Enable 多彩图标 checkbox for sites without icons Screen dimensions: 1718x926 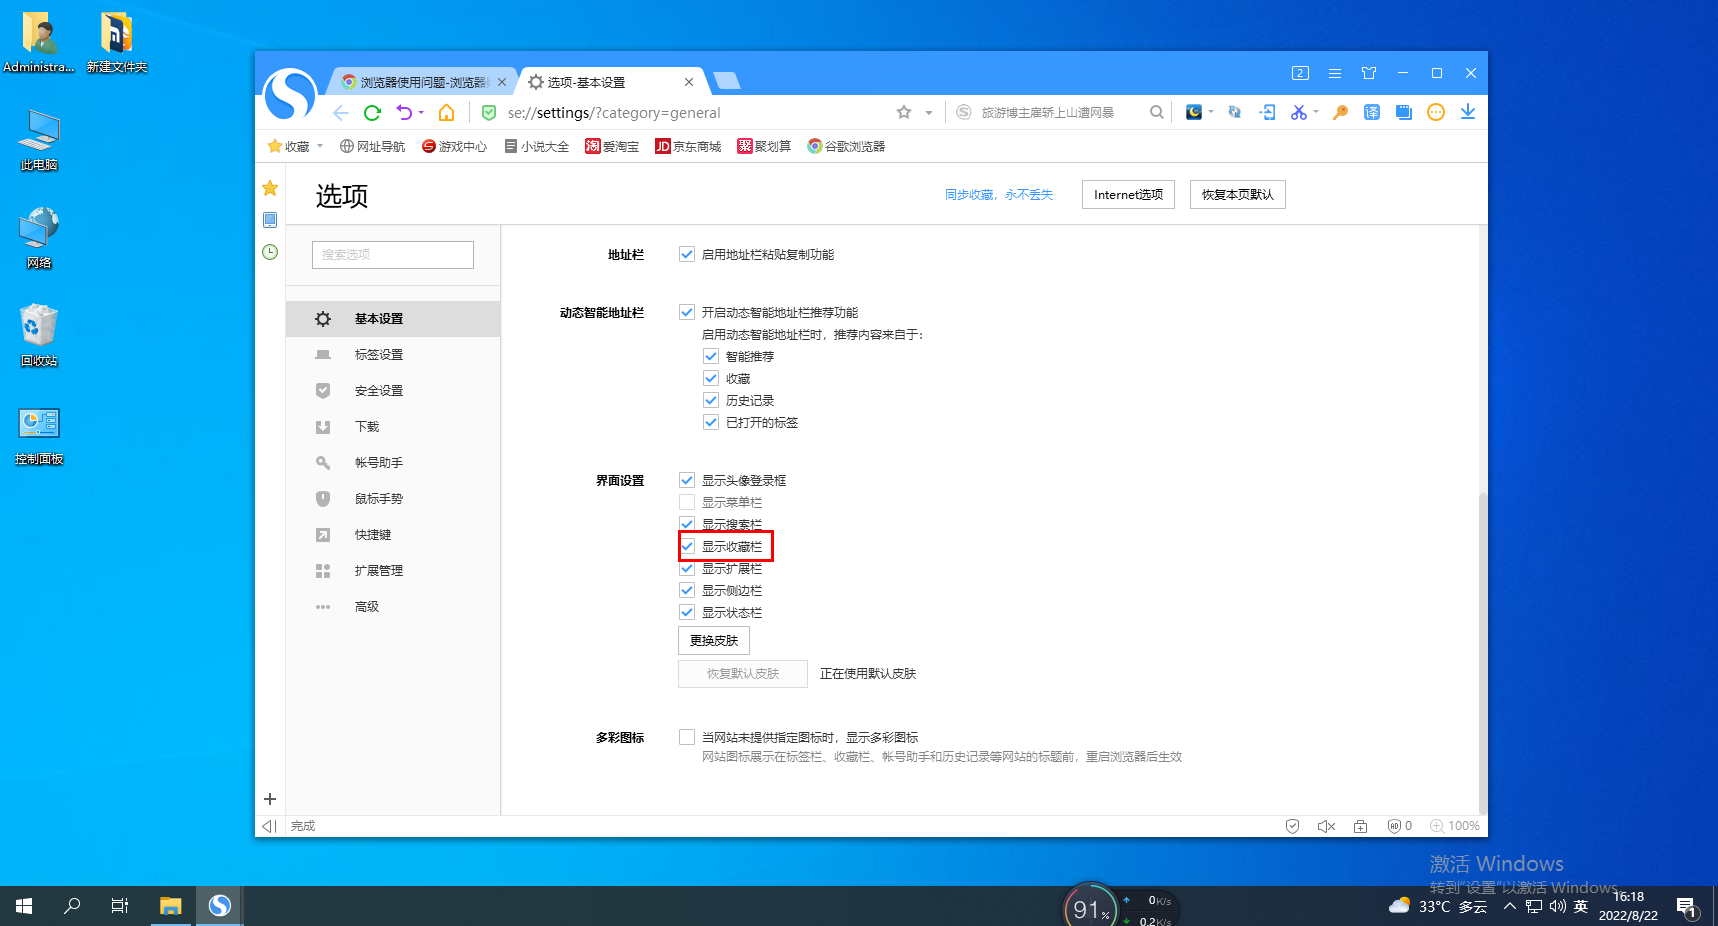click(687, 737)
